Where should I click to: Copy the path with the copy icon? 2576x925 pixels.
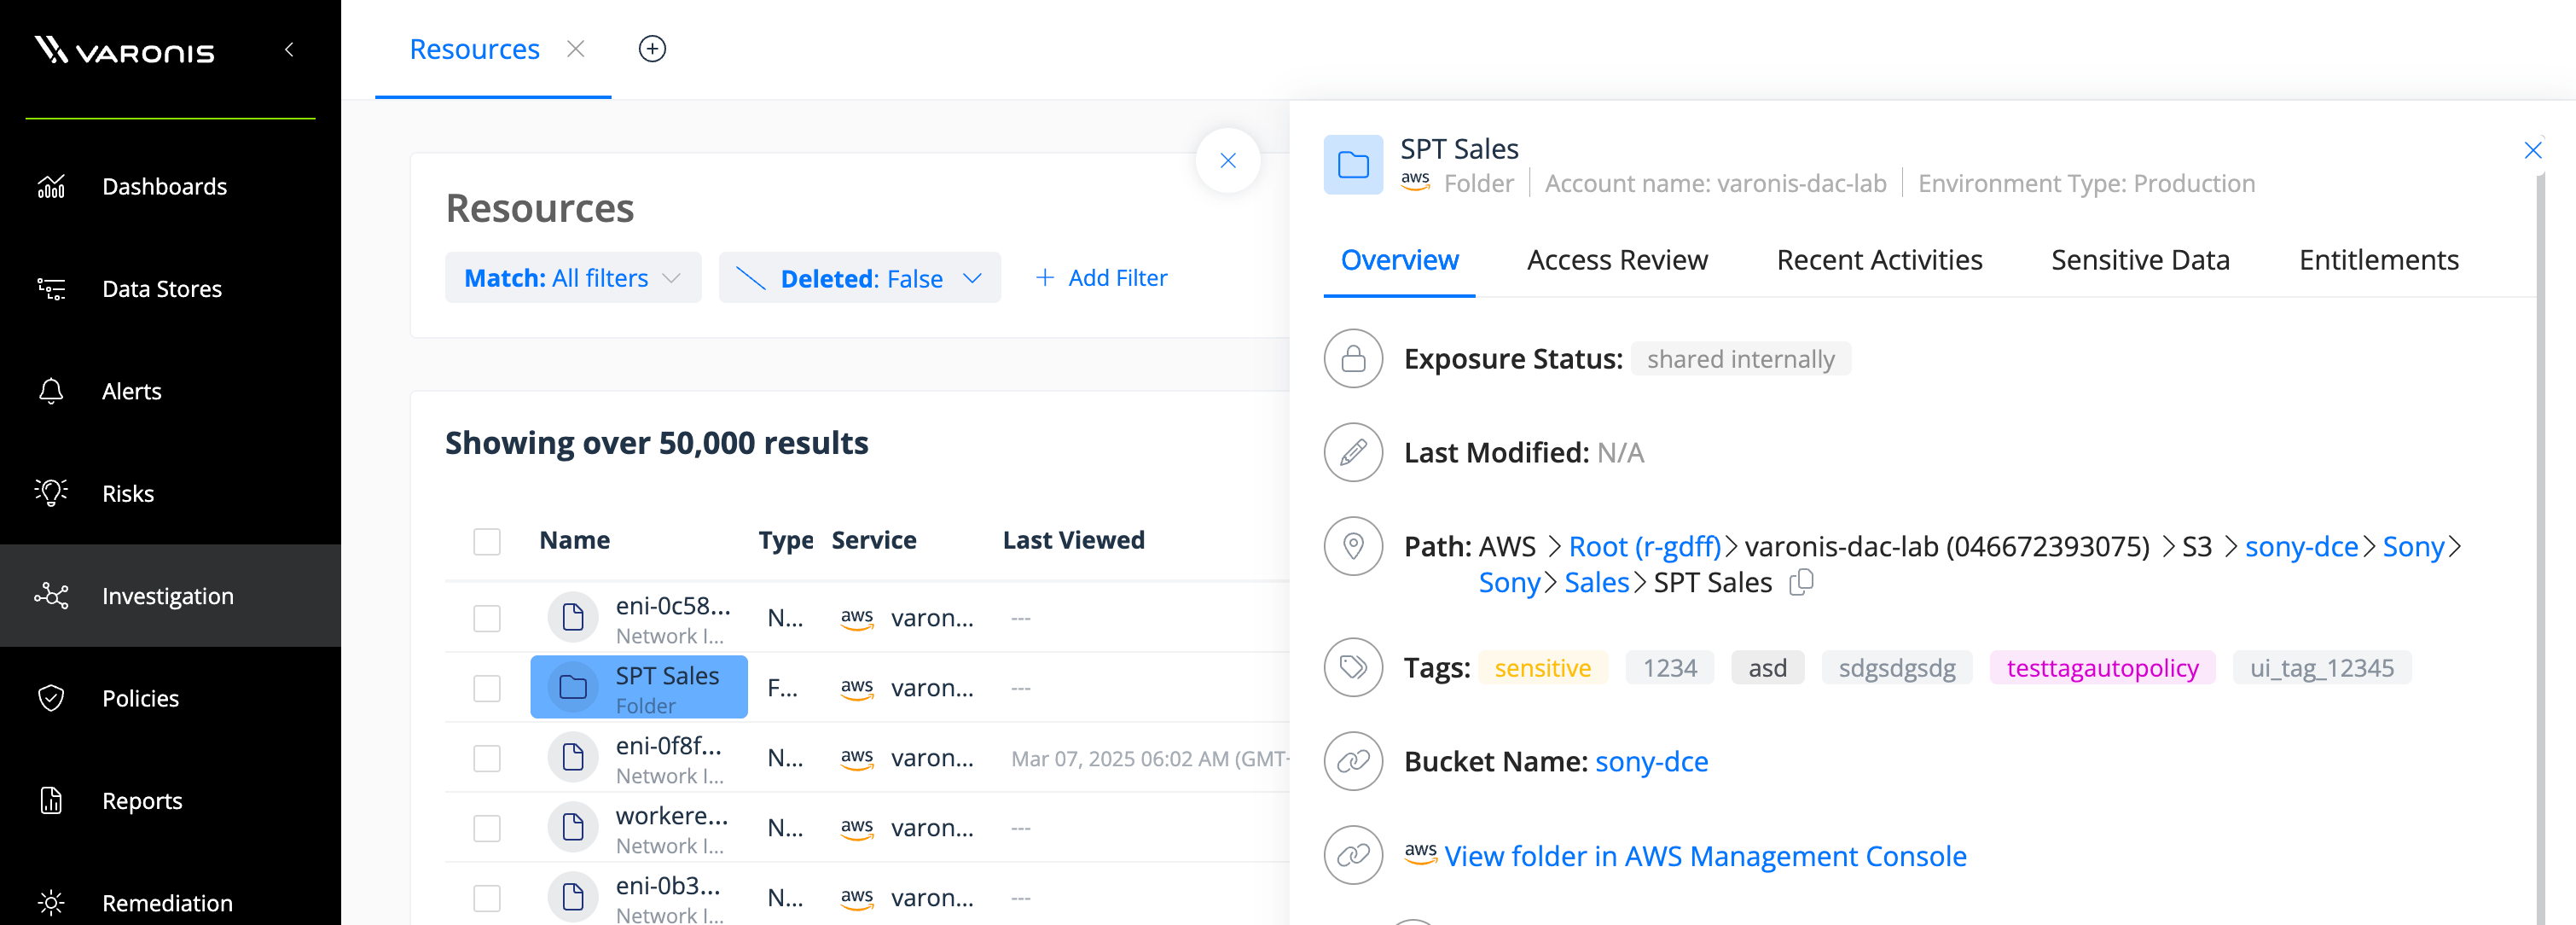point(1800,582)
